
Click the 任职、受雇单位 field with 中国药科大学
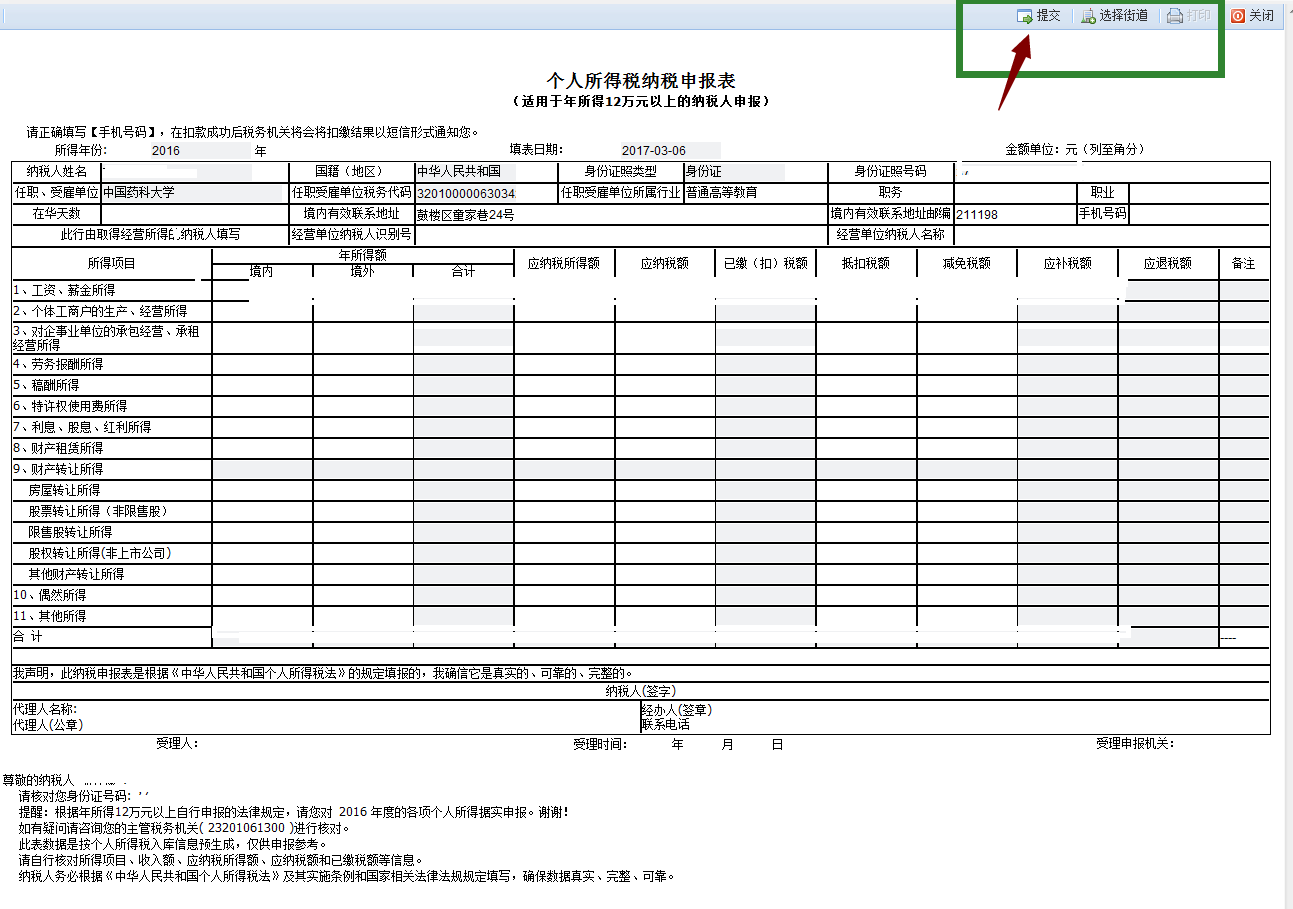193,193
